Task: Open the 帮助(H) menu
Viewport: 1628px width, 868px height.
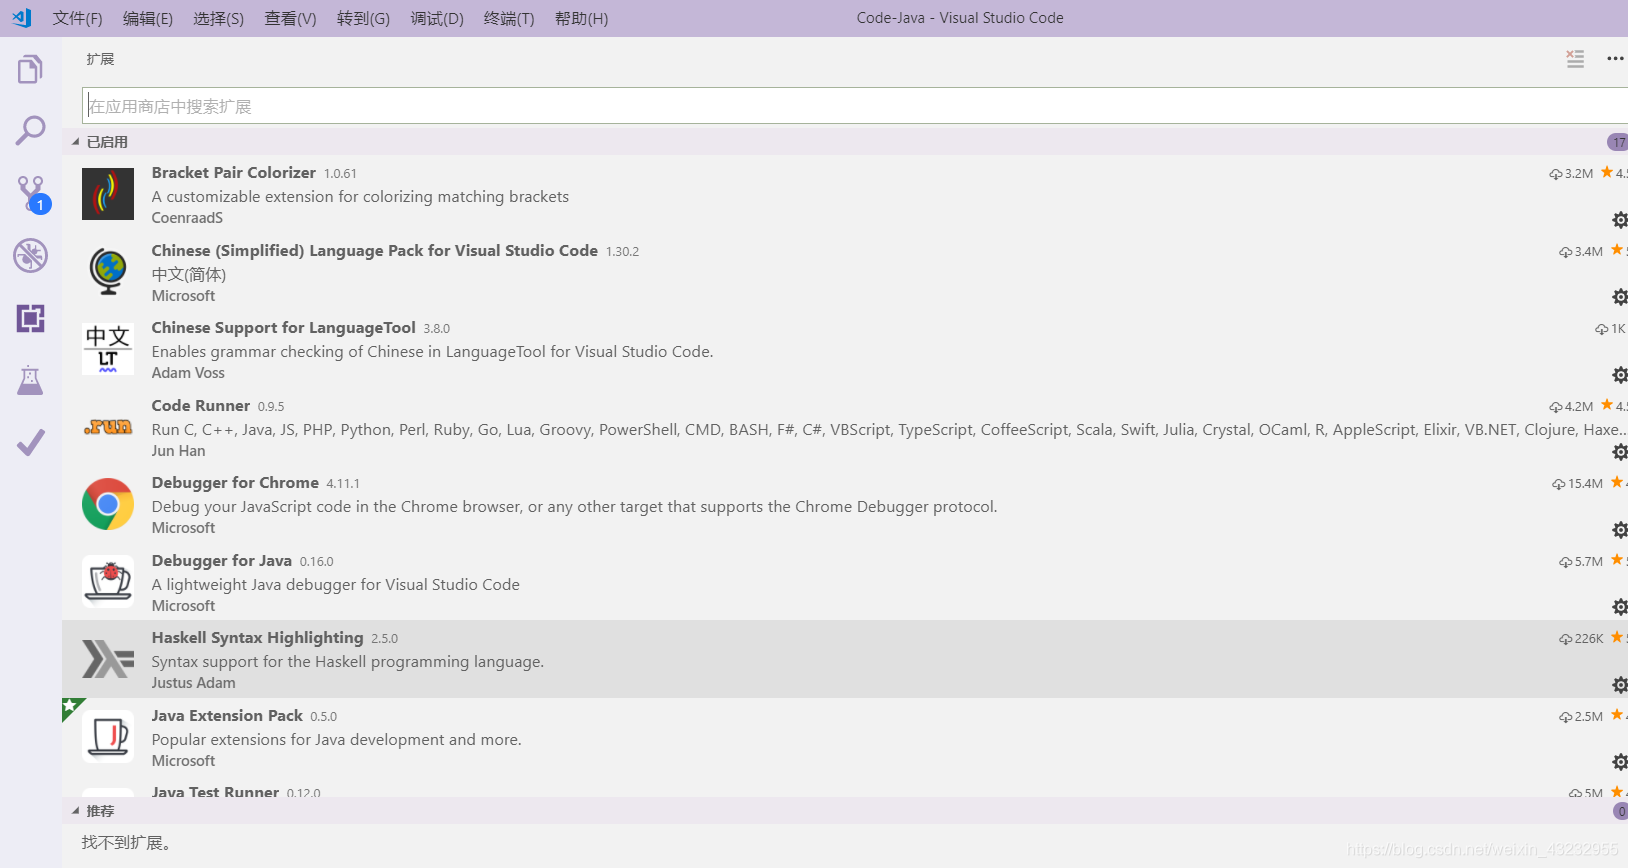Action: pos(581,18)
